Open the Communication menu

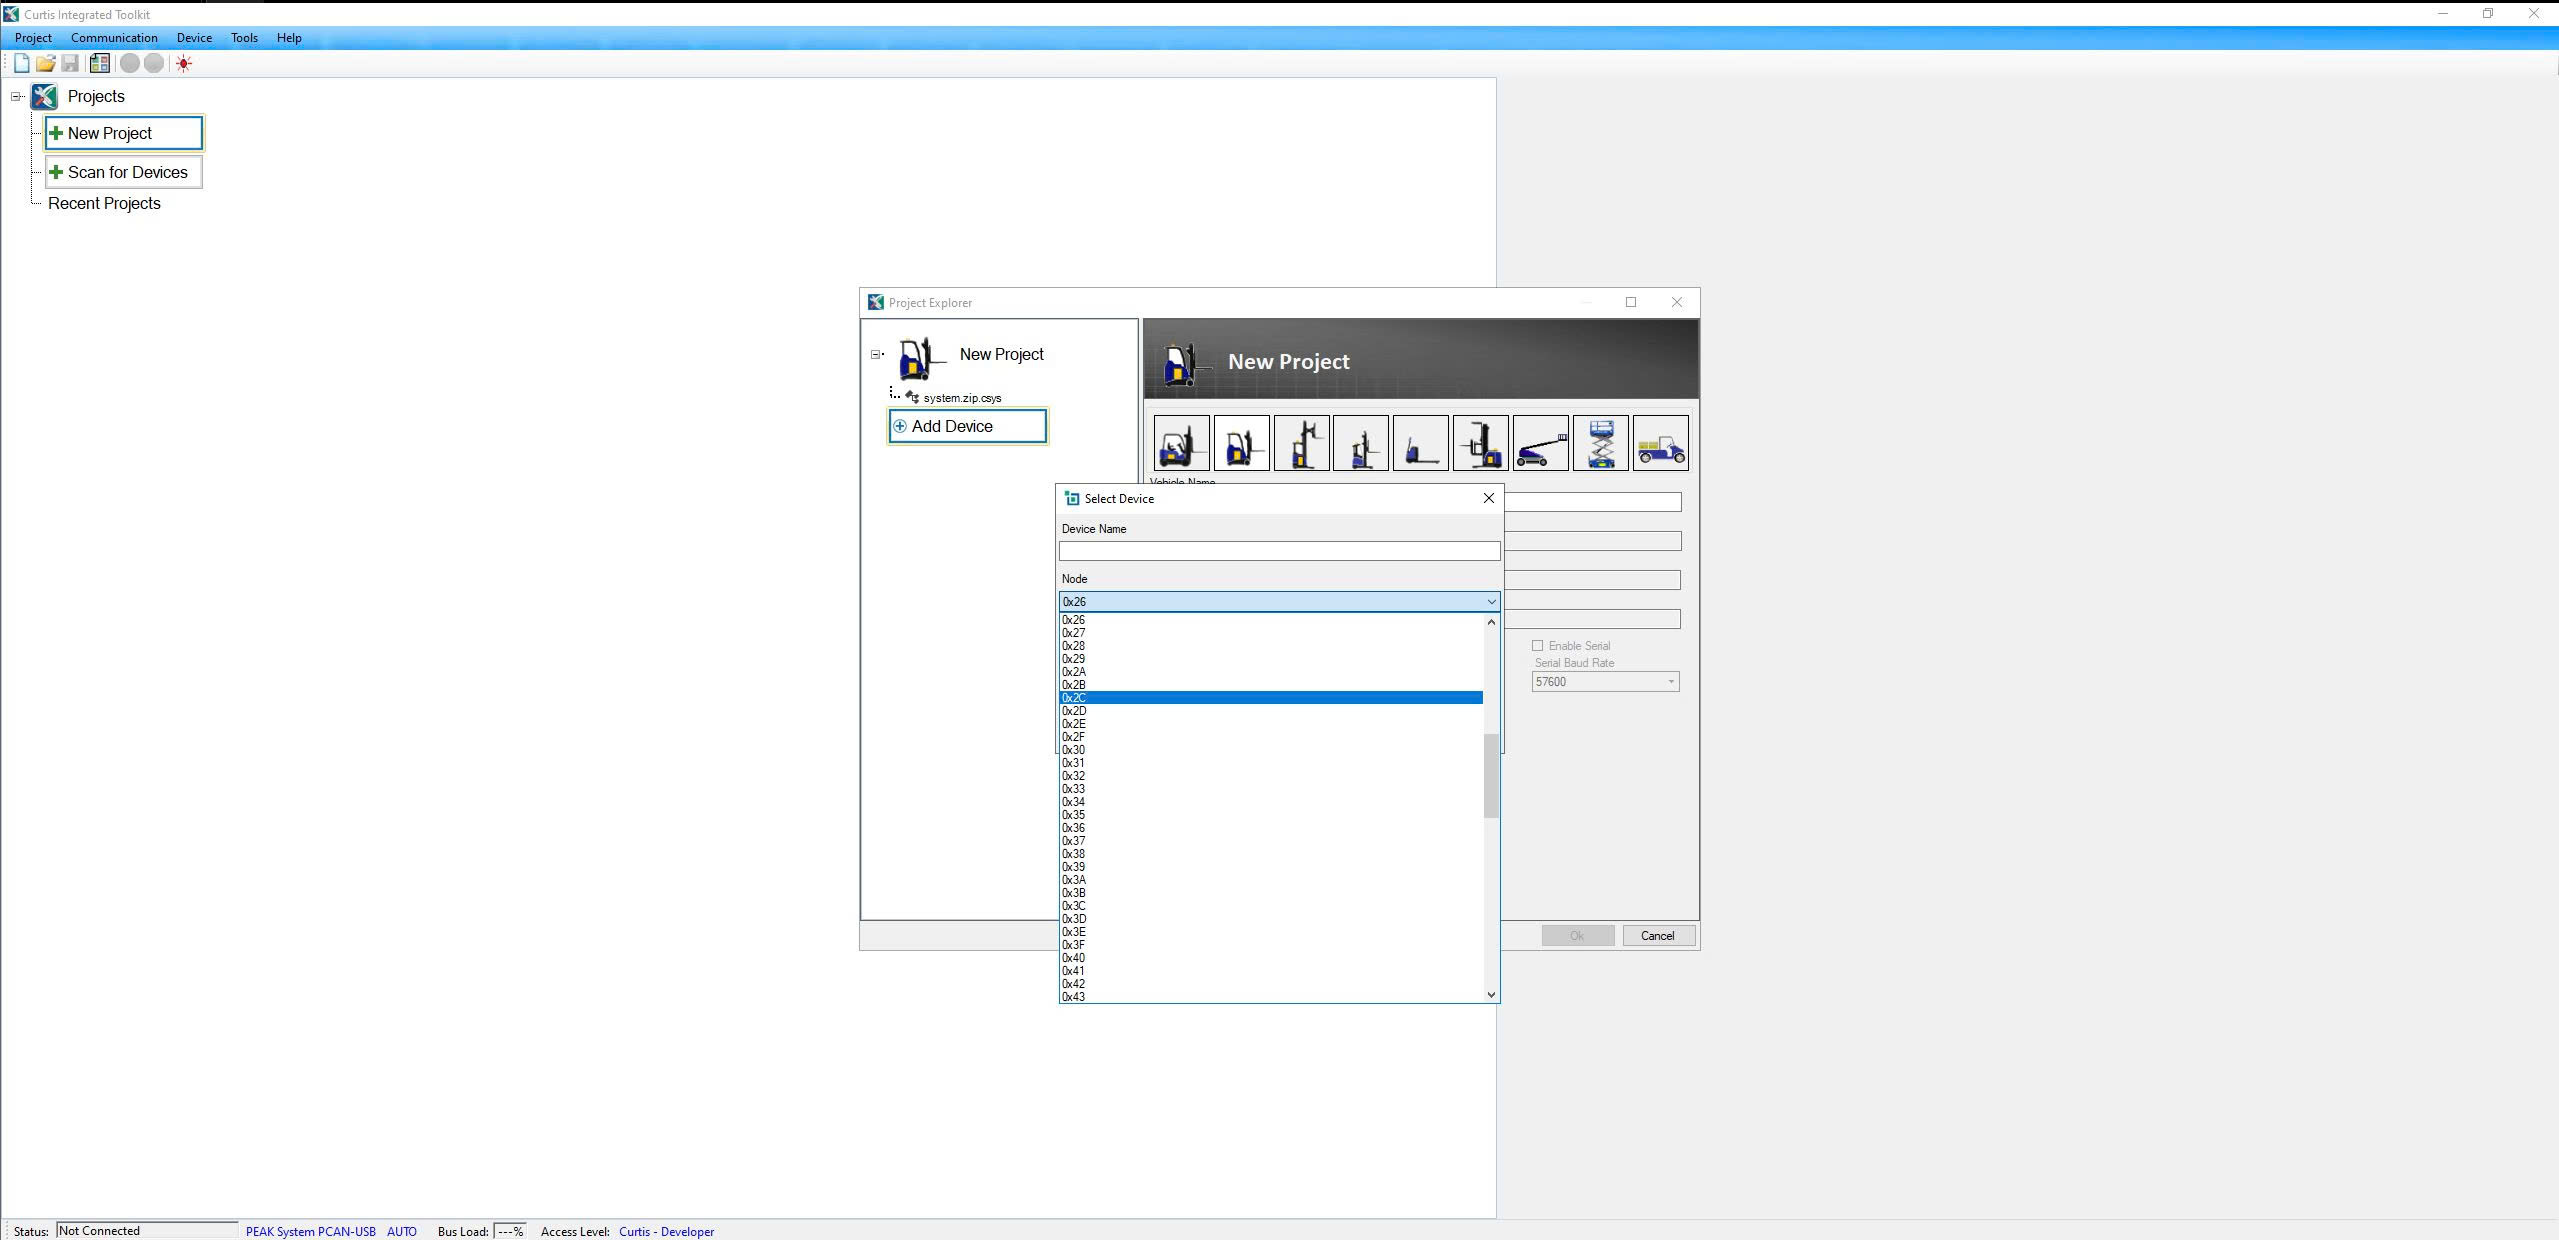114,38
